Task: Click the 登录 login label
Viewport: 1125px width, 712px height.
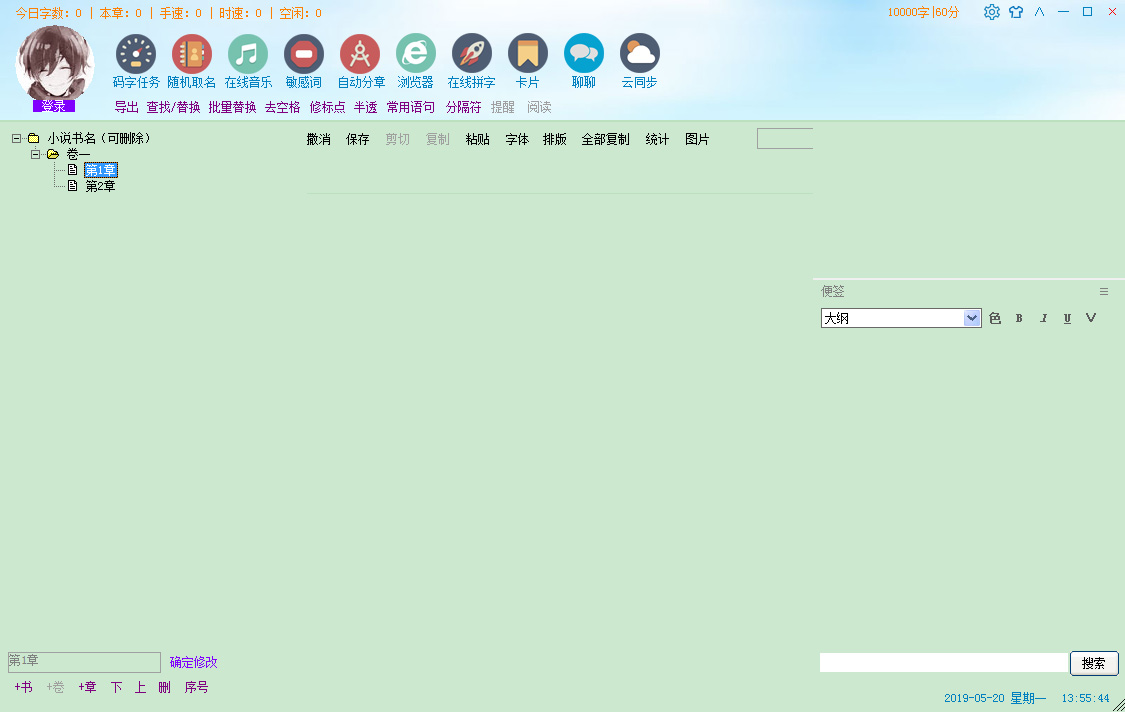Action: click(x=54, y=106)
